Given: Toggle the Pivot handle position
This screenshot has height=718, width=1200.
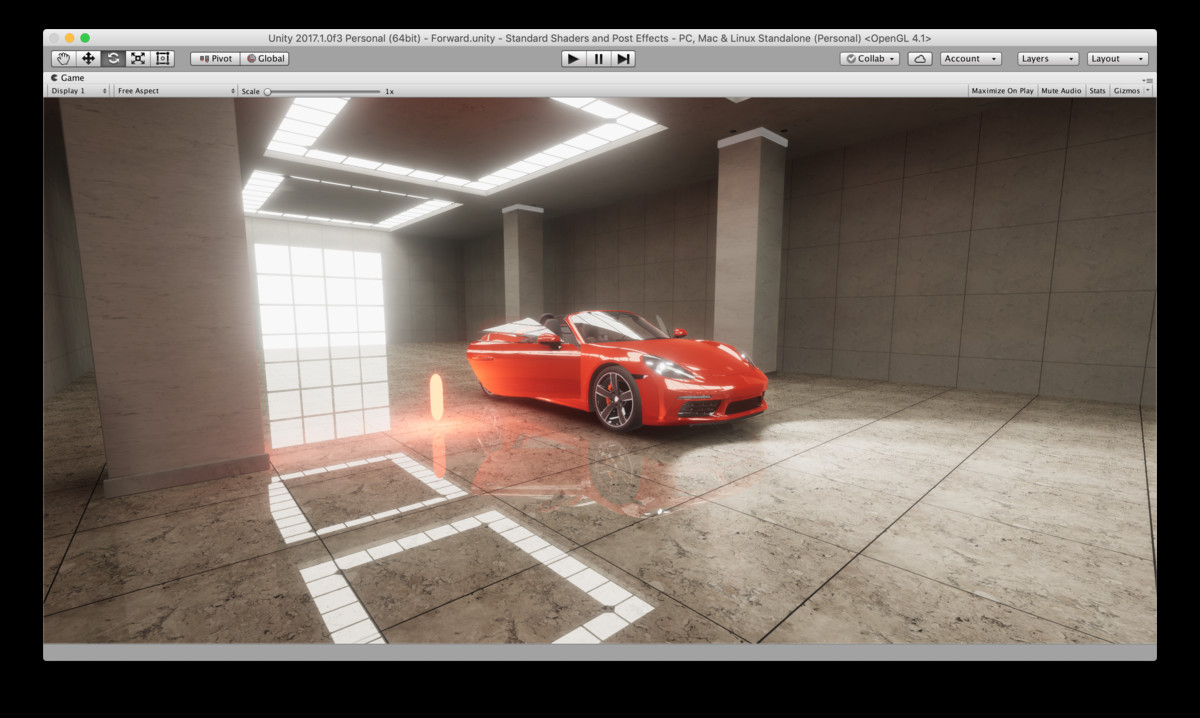Looking at the screenshot, I should (x=215, y=59).
